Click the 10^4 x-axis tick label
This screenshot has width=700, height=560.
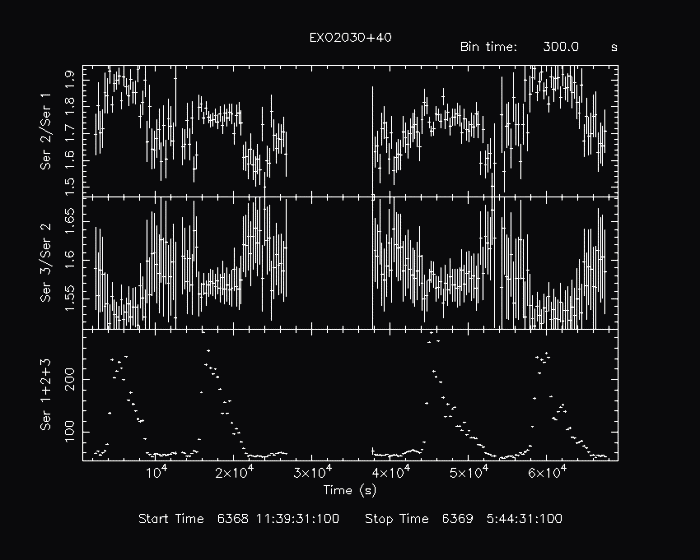click(x=156, y=473)
